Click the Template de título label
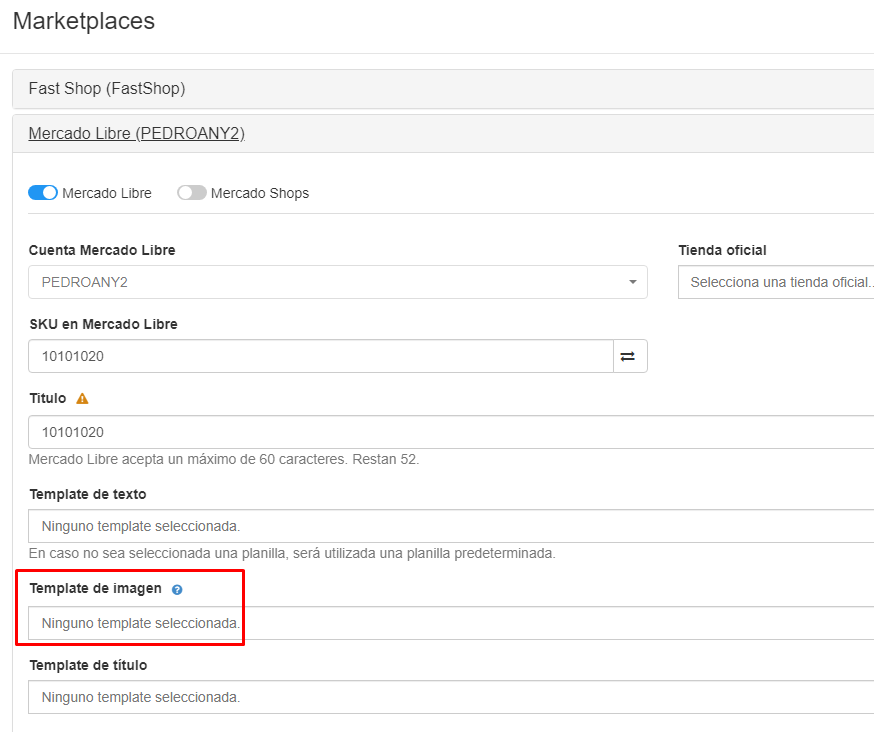The height and width of the screenshot is (732, 874). (88, 666)
